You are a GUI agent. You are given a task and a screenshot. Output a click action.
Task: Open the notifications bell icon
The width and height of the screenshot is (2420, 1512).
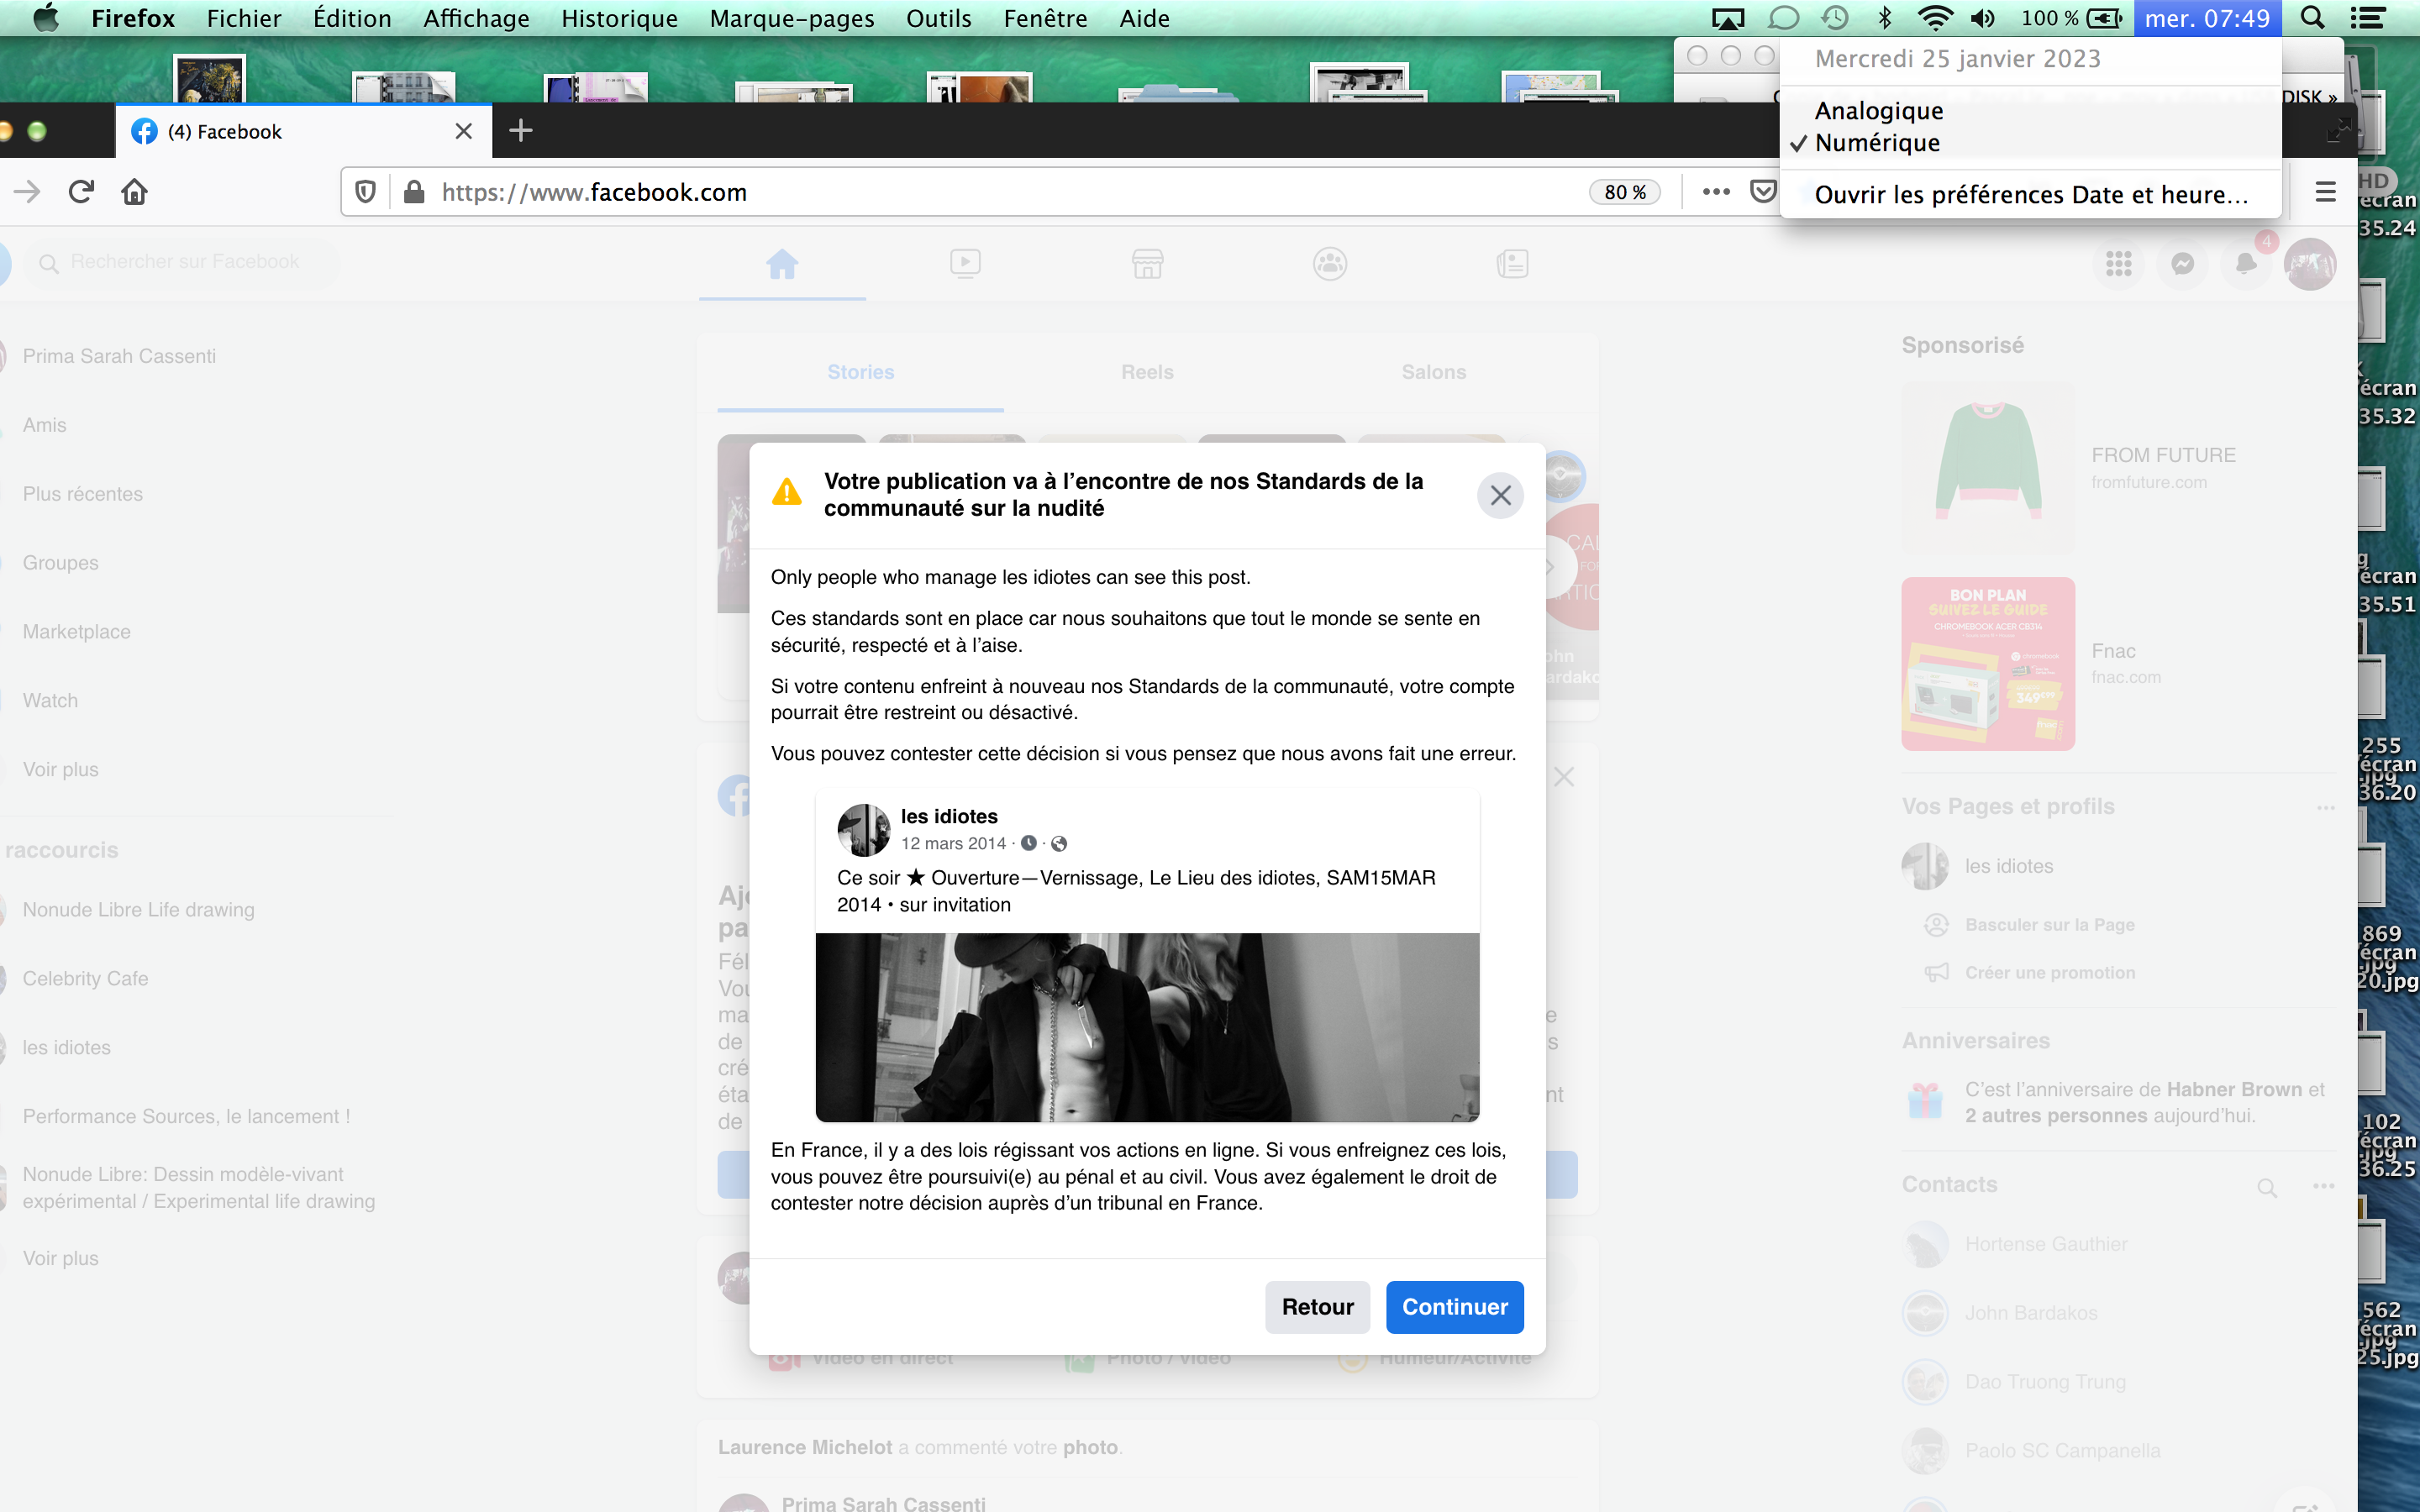(x=2245, y=264)
